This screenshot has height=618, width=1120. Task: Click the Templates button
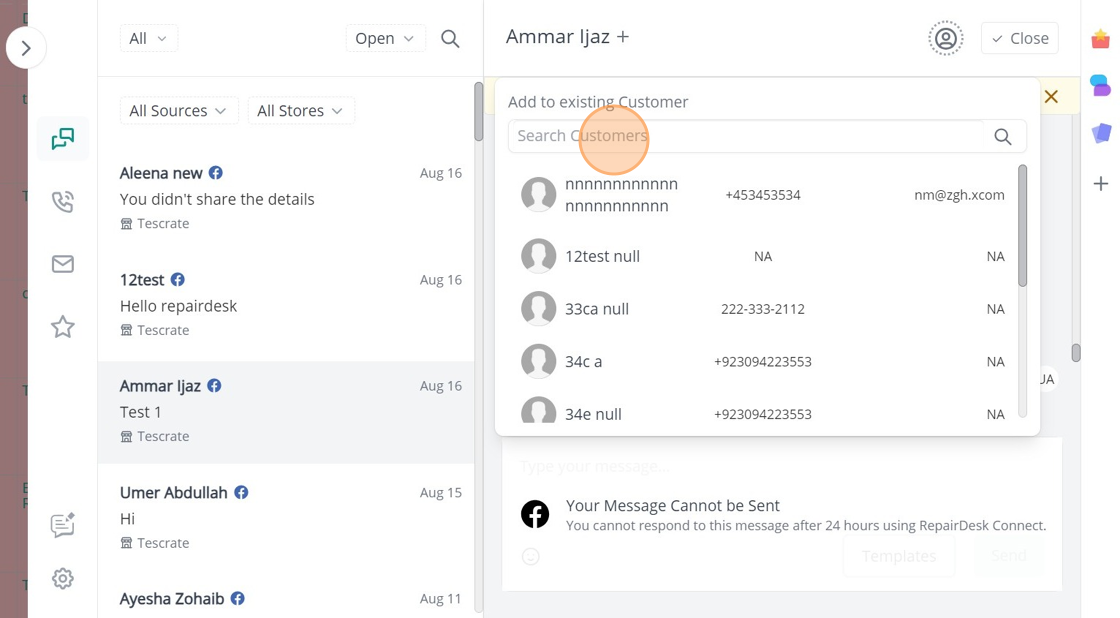899,557
